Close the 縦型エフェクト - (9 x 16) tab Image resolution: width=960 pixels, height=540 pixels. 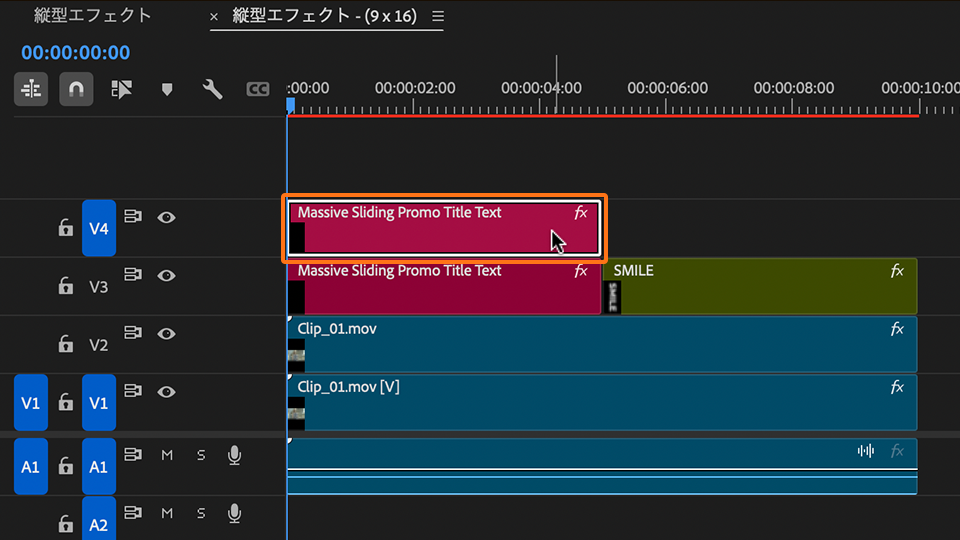[x=214, y=17]
